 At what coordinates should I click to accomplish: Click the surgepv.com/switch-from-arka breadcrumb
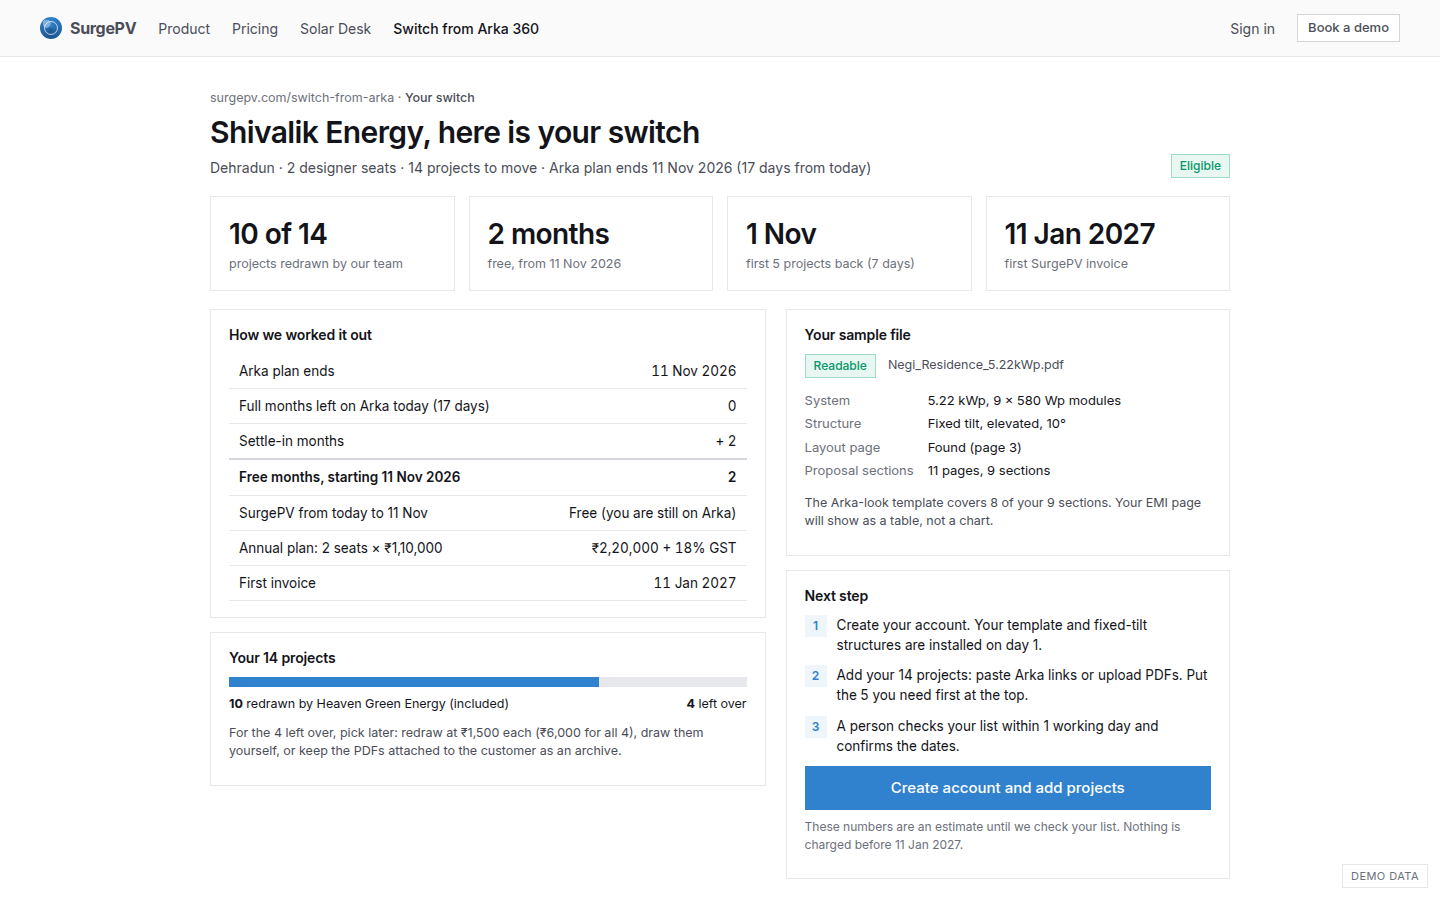click(302, 98)
